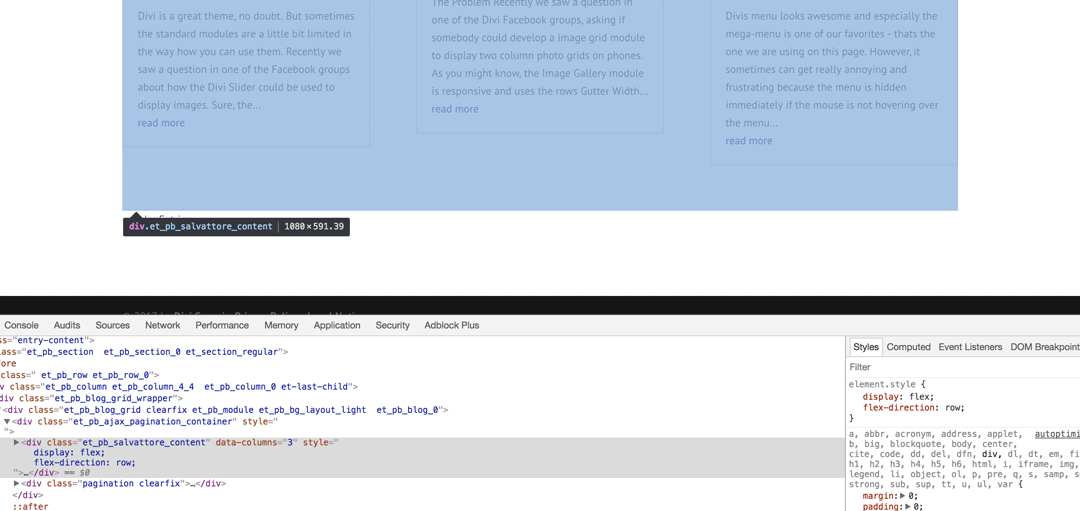Focus the styles Filter input field
This screenshot has width=1080, height=511.
tap(964, 367)
